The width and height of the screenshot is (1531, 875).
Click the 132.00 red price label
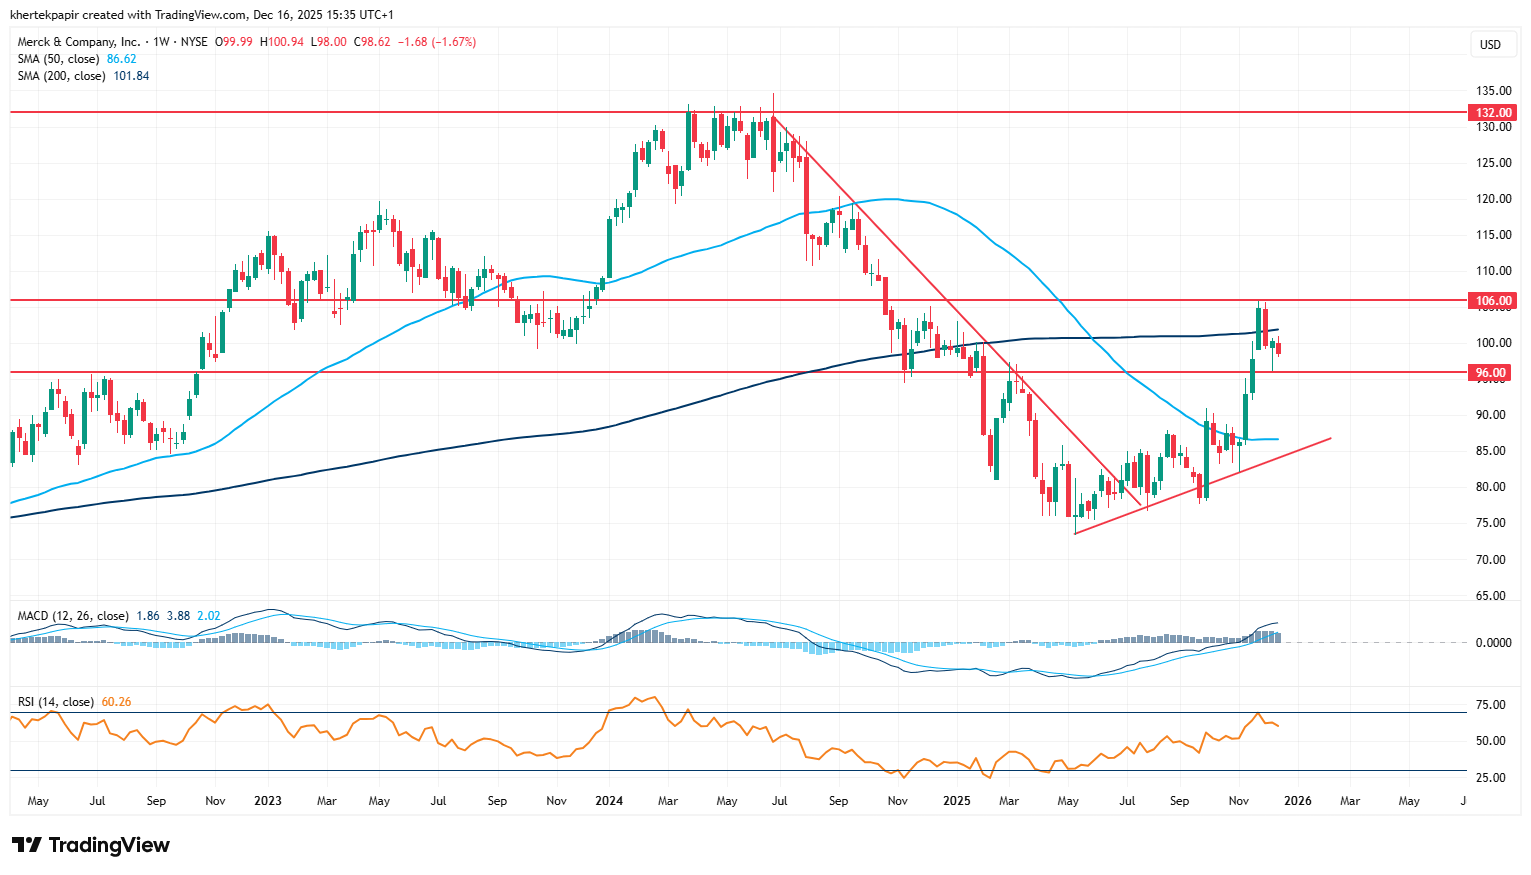coord(1493,113)
